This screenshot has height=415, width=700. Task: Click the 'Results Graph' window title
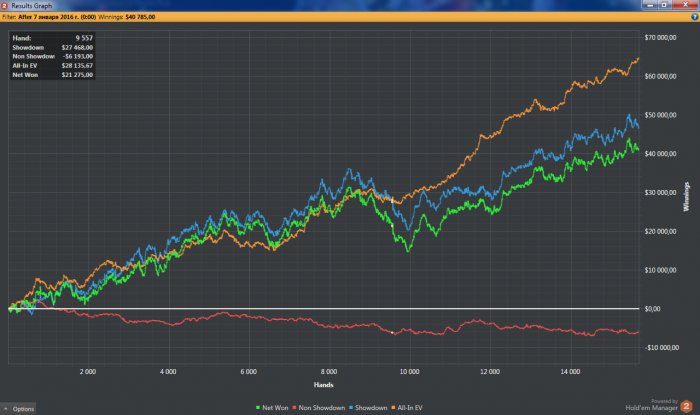32,6
